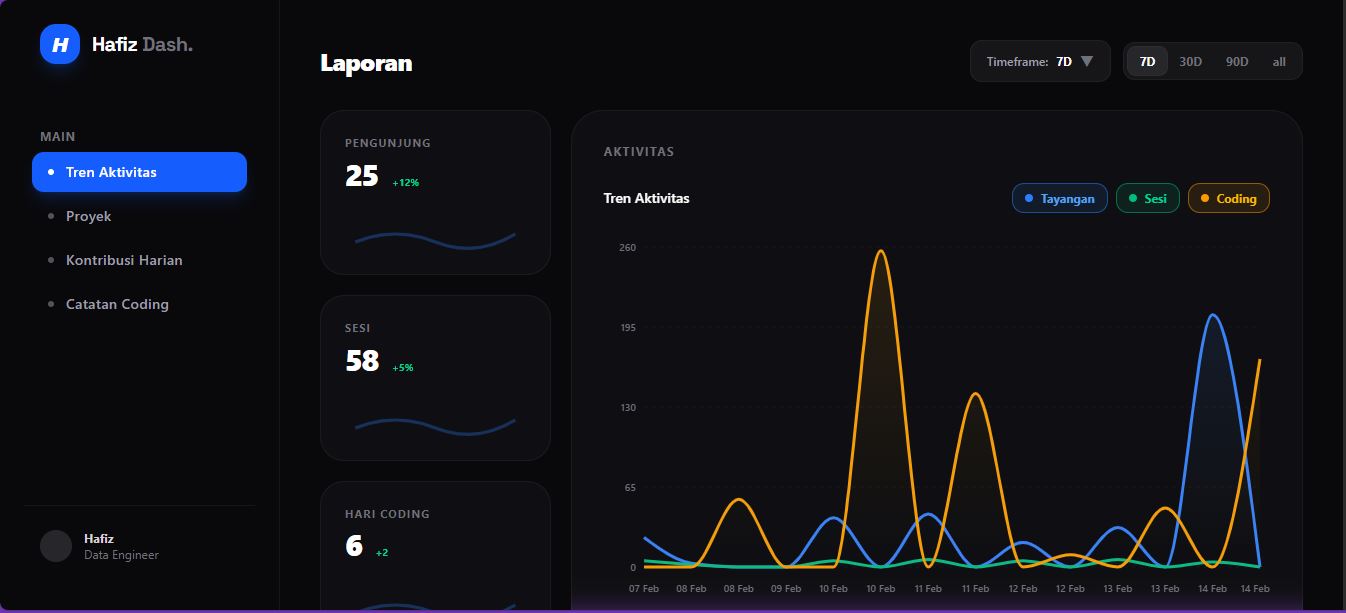Open the Hafiz profile avatar
1346x613 pixels.
coord(56,545)
